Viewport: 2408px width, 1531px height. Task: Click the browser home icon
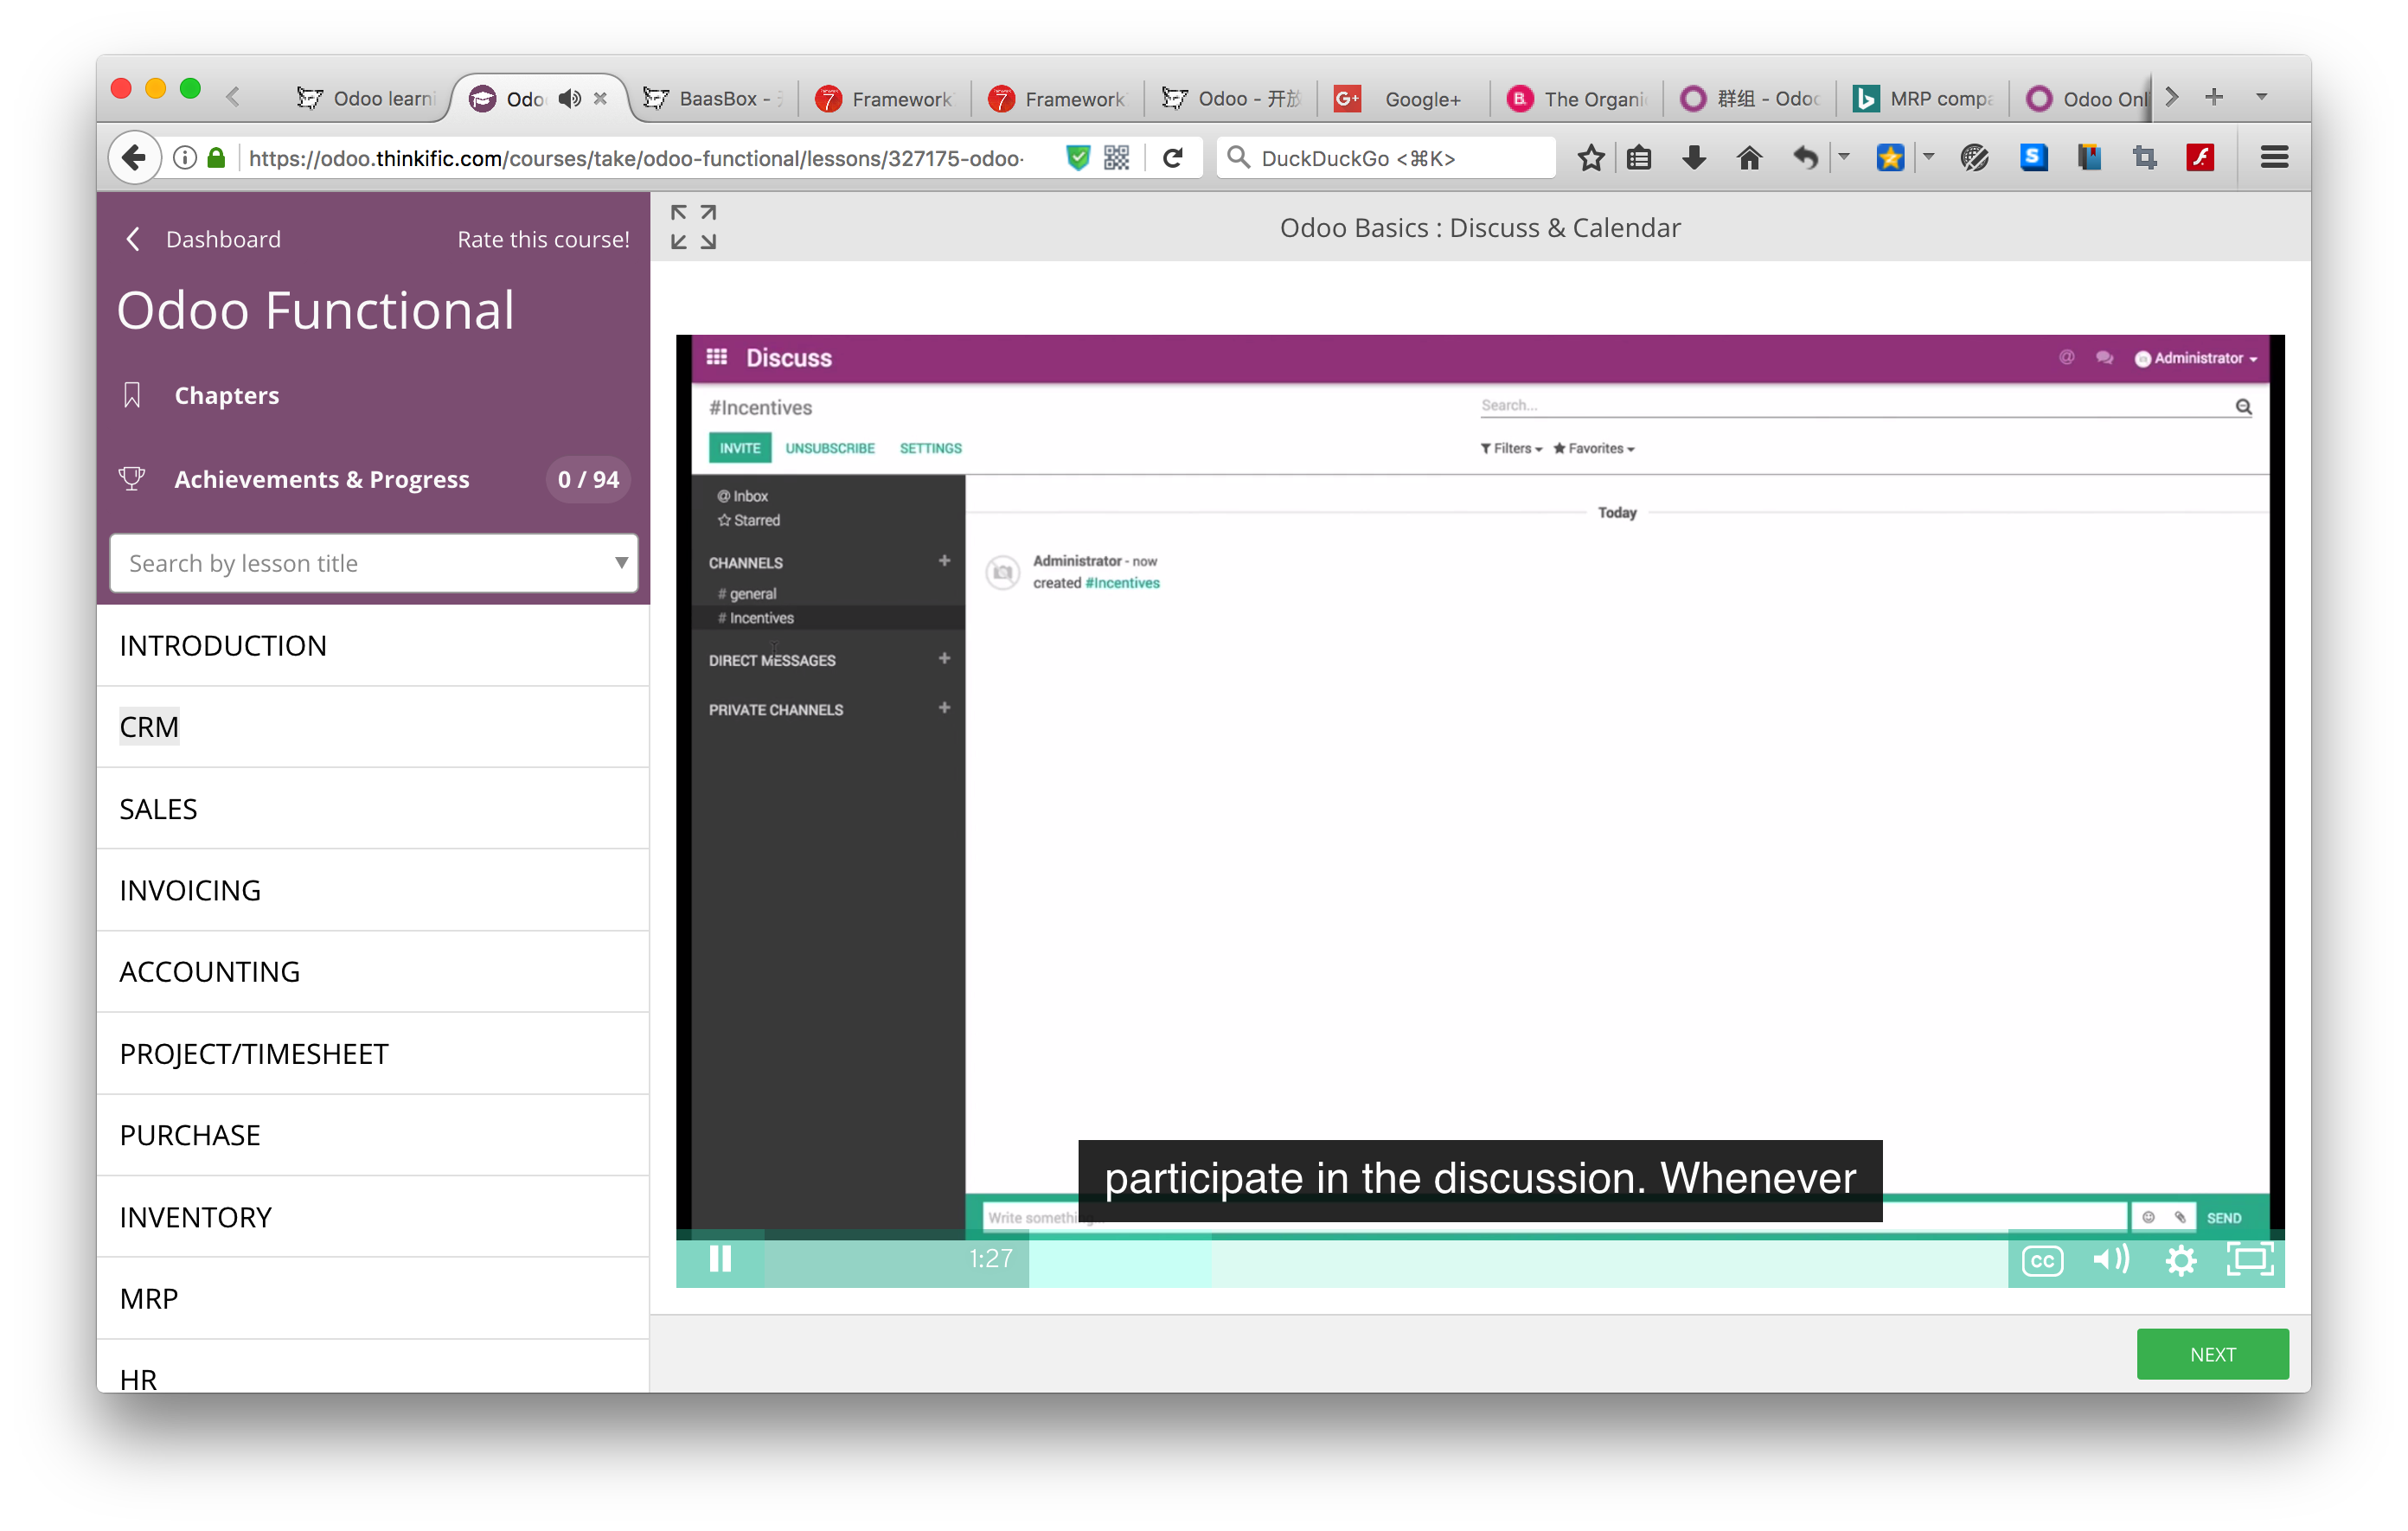pyautogui.click(x=1749, y=158)
